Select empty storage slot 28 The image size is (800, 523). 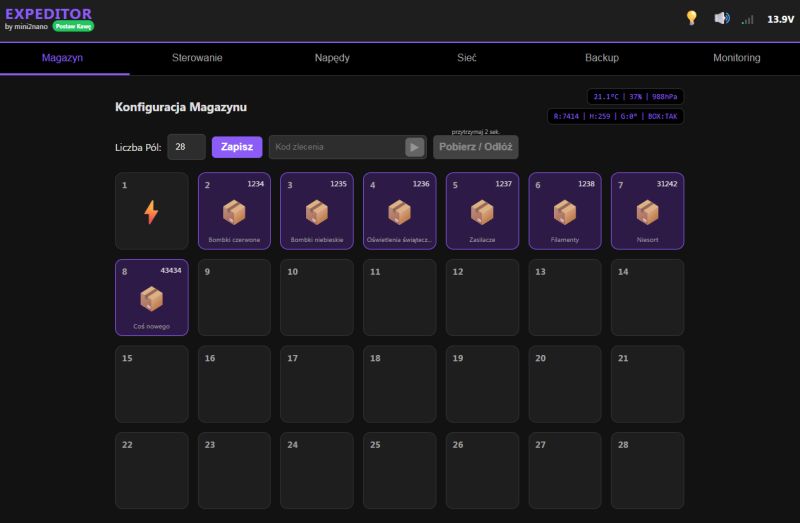[x=647, y=470]
